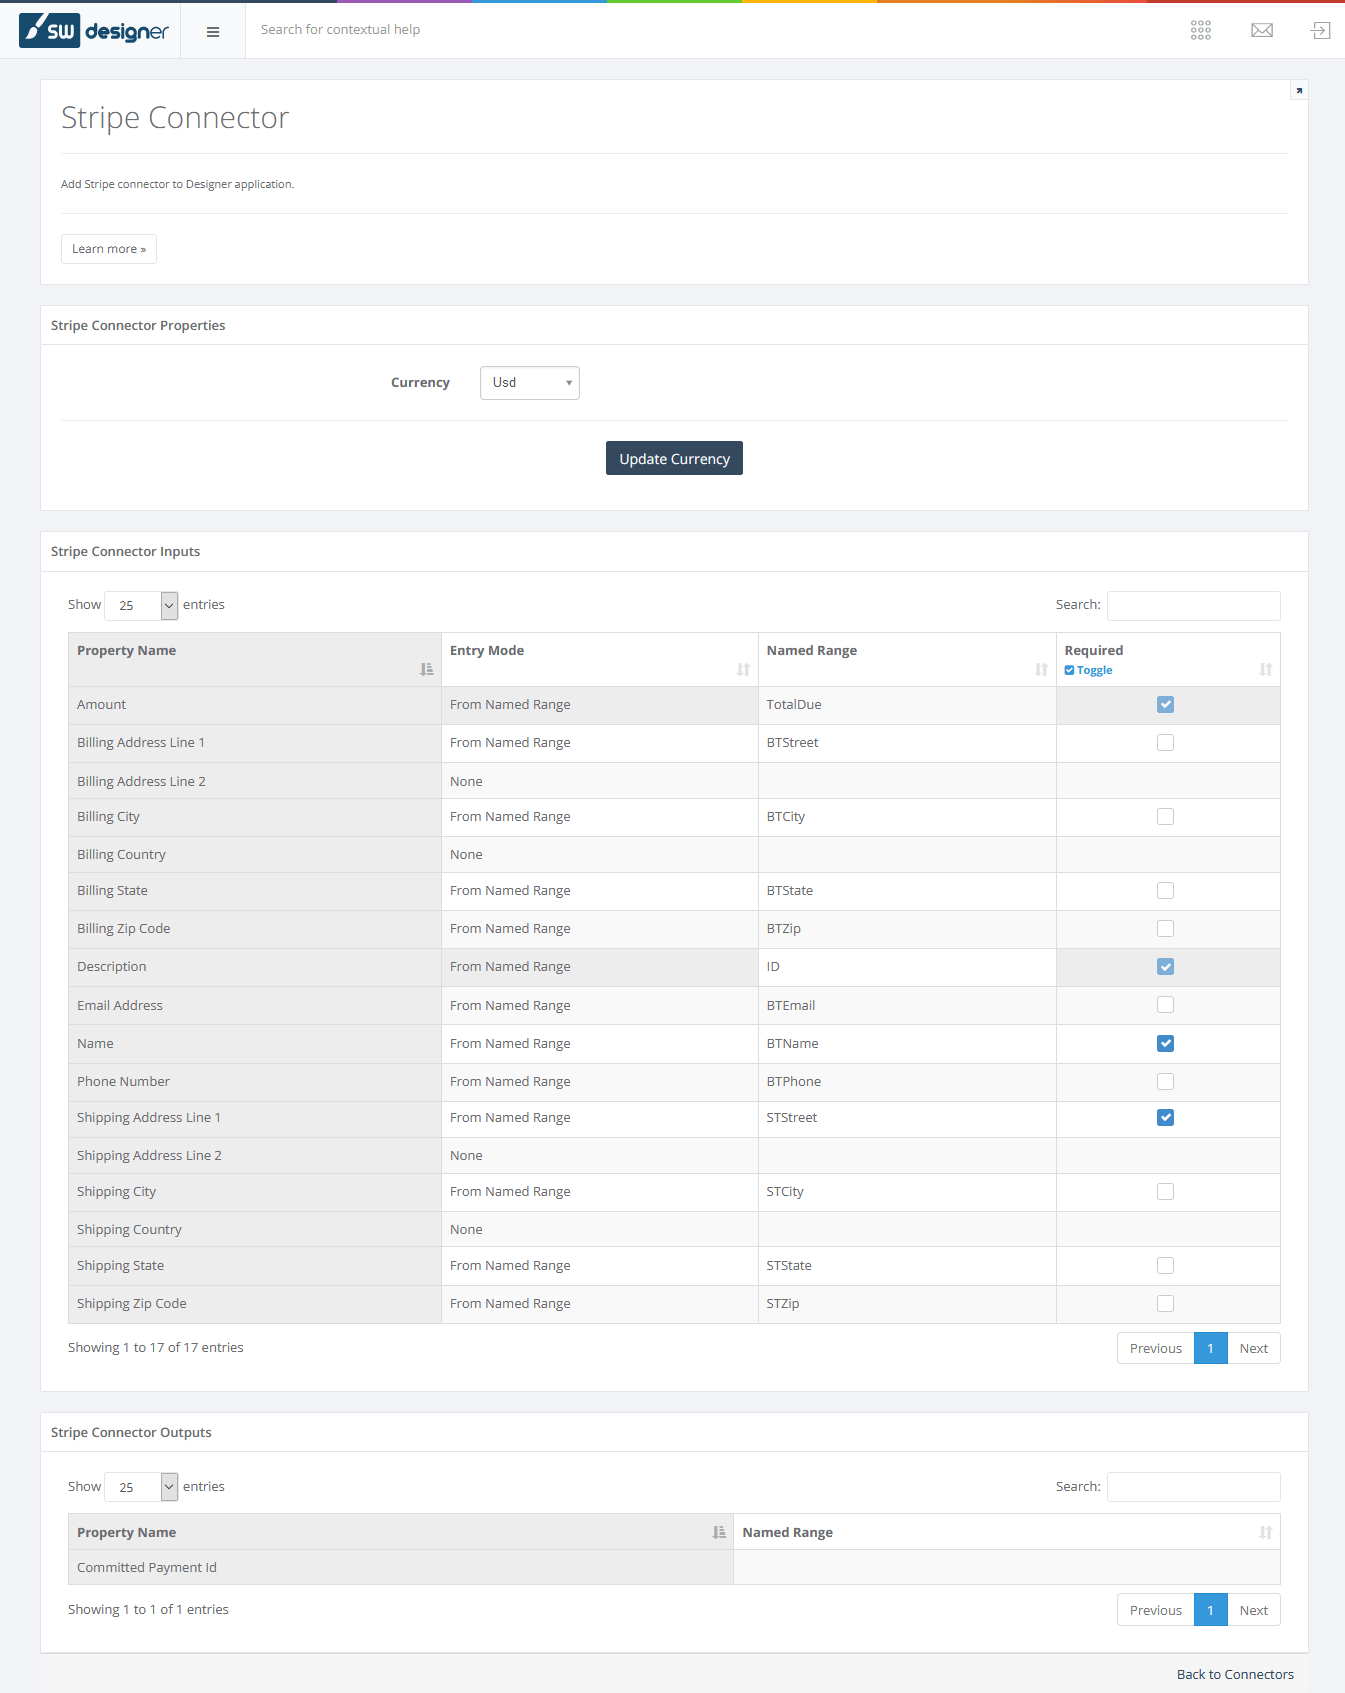
Task: Check Required for Billing Zip Code
Action: click(x=1165, y=929)
